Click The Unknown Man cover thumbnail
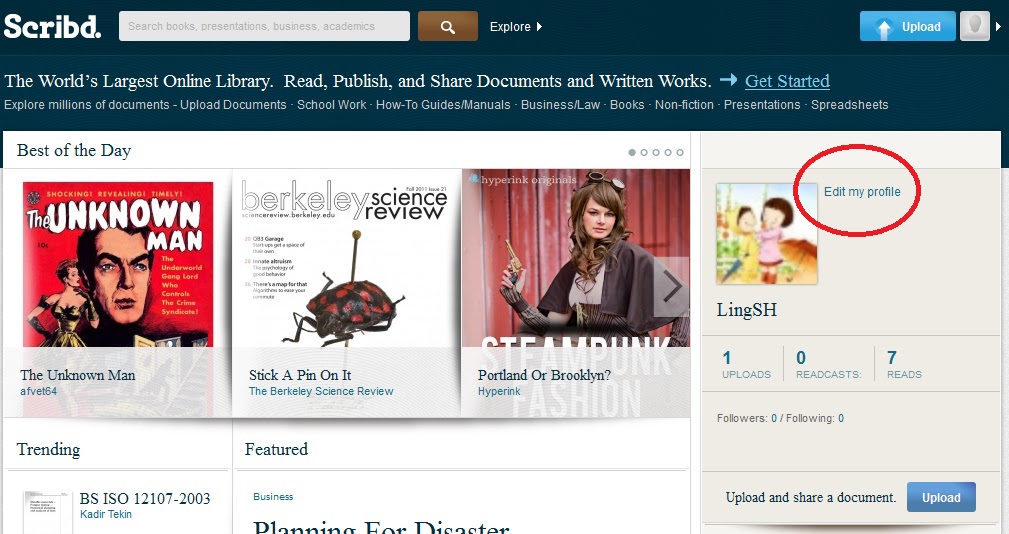The width and height of the screenshot is (1009, 534). 118,264
